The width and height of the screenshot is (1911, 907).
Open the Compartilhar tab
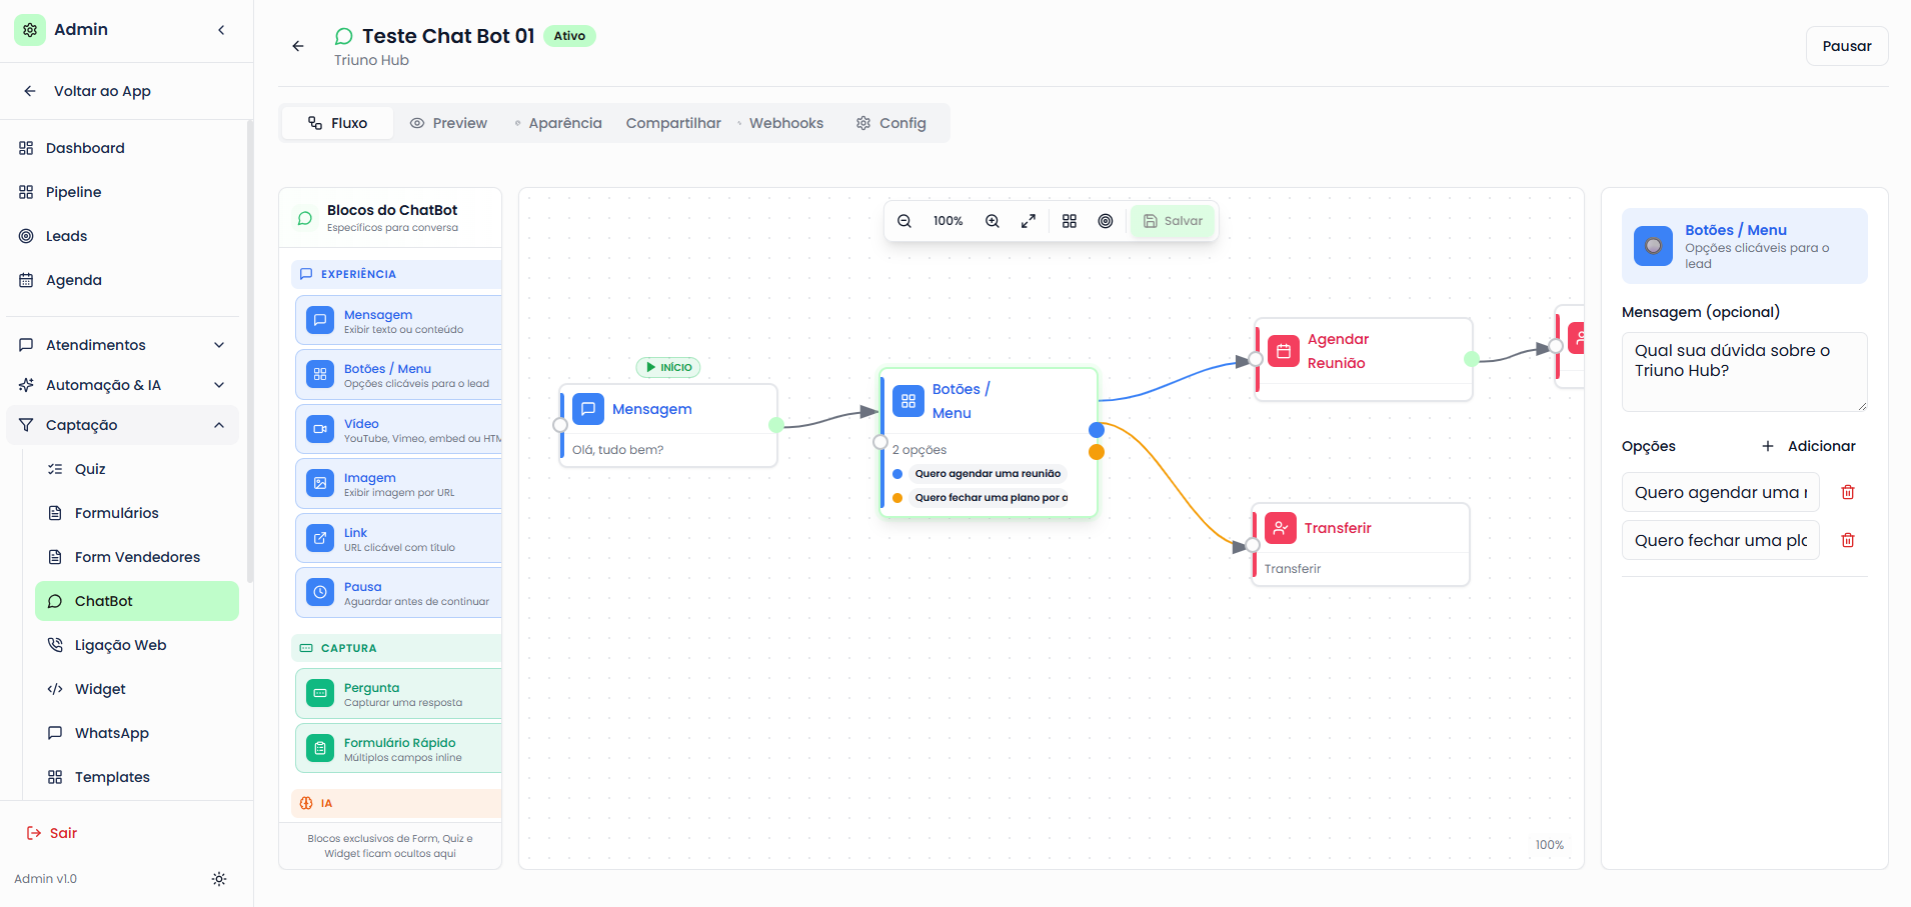[x=673, y=123]
